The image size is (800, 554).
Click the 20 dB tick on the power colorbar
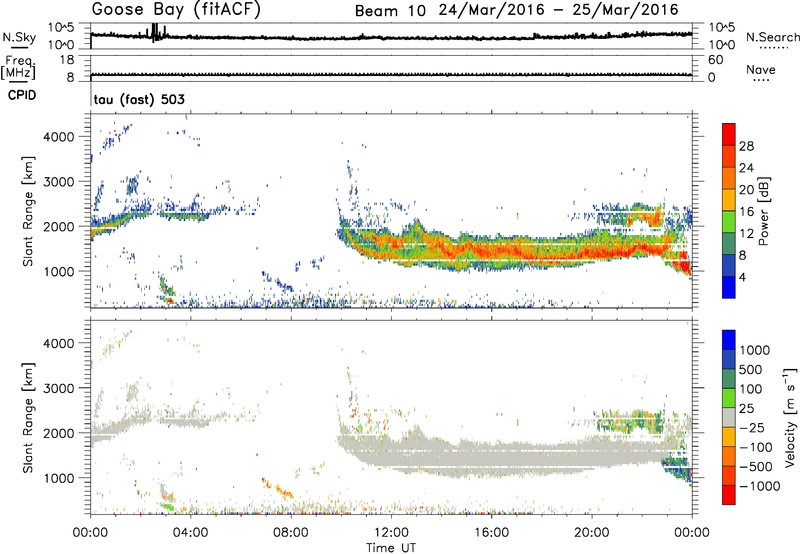746,190
